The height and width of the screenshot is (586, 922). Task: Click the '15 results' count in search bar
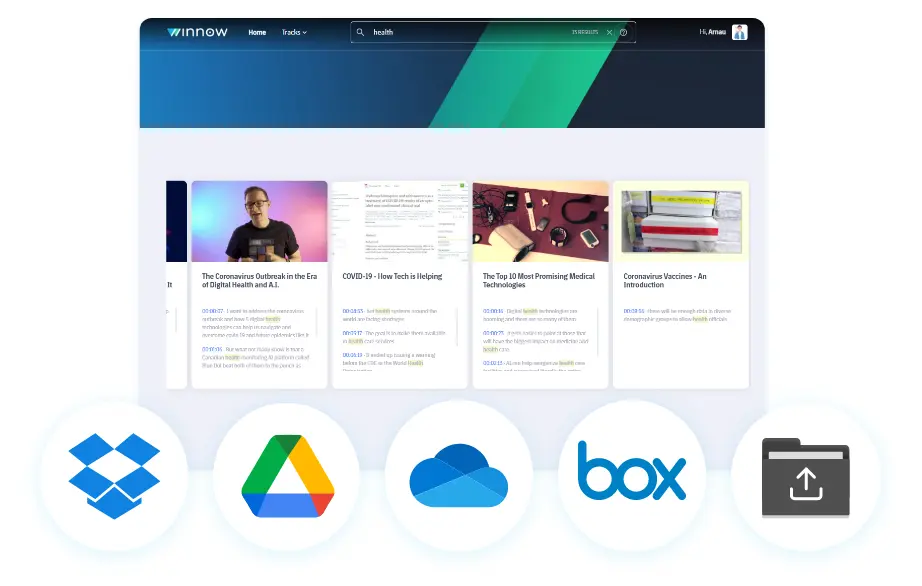pyautogui.click(x=584, y=32)
